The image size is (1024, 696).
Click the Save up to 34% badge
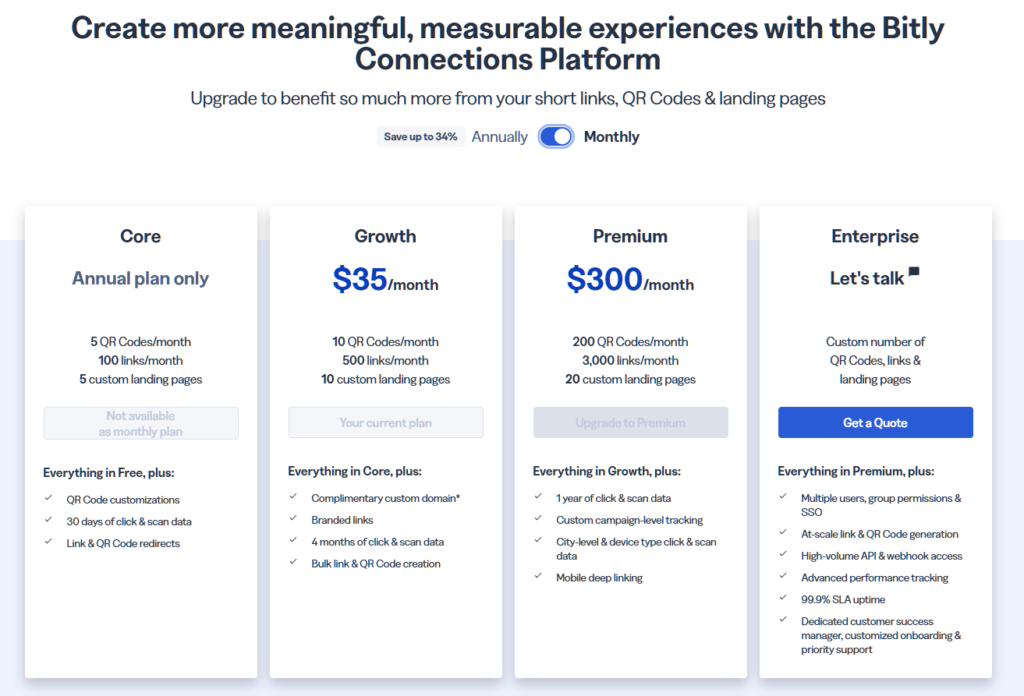[421, 137]
